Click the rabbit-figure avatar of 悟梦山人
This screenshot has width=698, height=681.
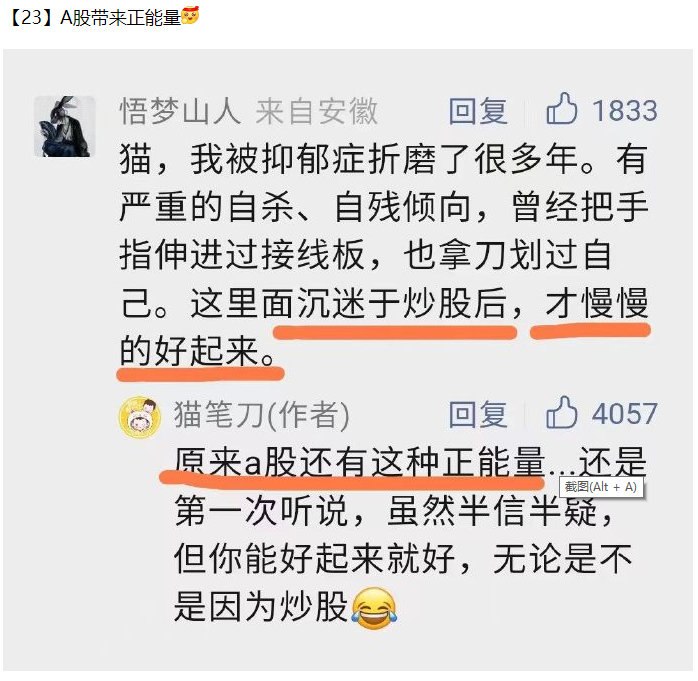[x=65, y=126]
